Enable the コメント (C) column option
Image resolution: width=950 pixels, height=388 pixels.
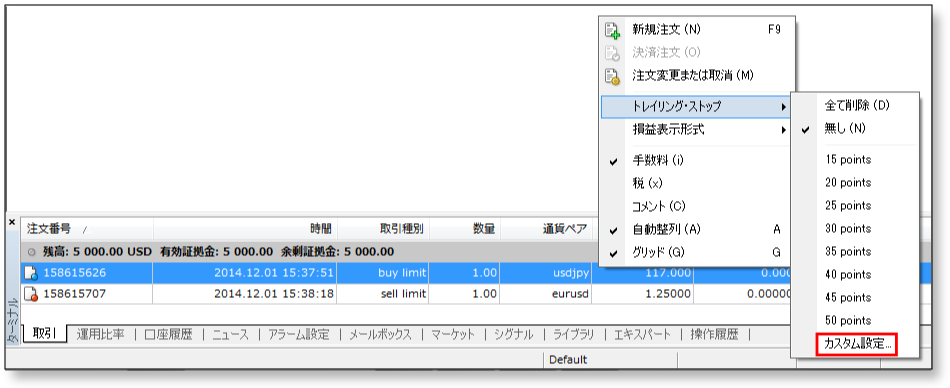(696, 207)
